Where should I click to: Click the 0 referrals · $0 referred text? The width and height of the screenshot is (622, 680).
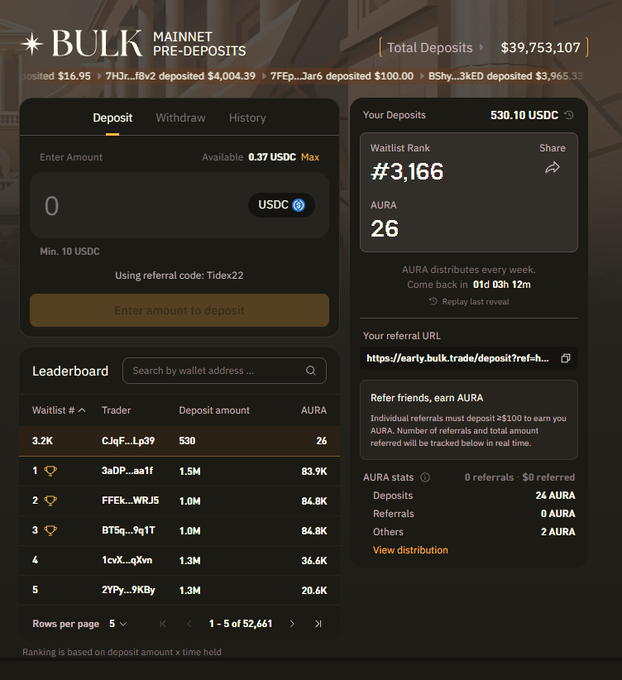click(520, 477)
